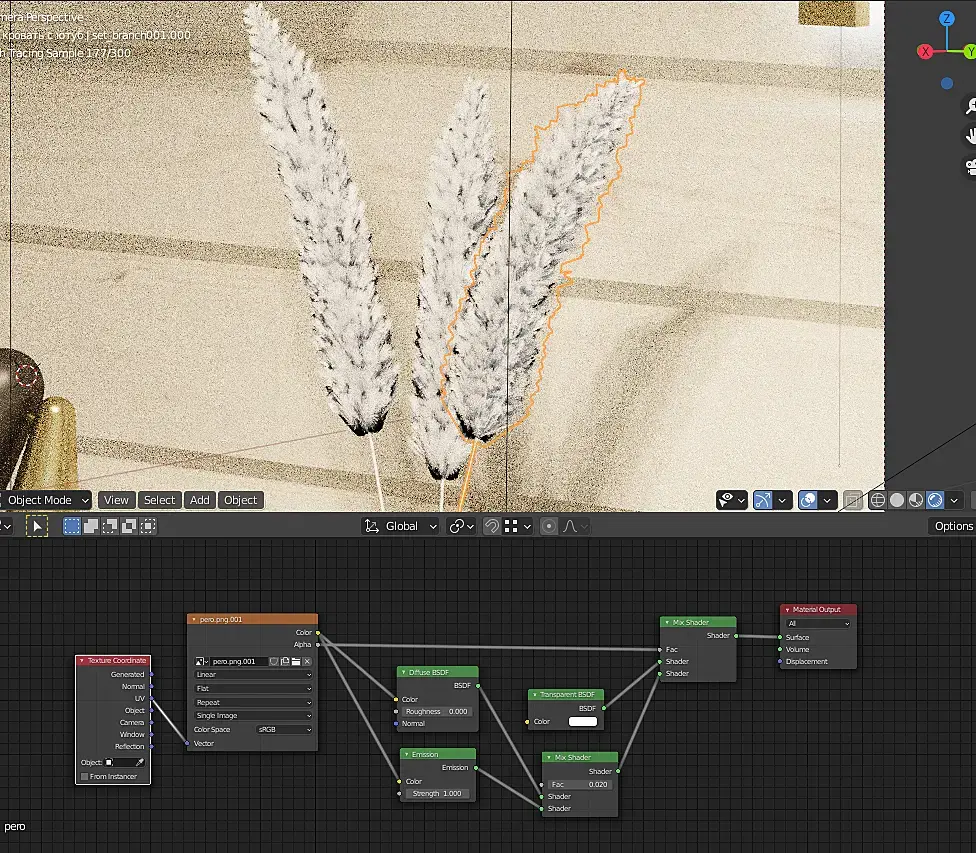
Task: Open the Object menu
Action: (241, 500)
